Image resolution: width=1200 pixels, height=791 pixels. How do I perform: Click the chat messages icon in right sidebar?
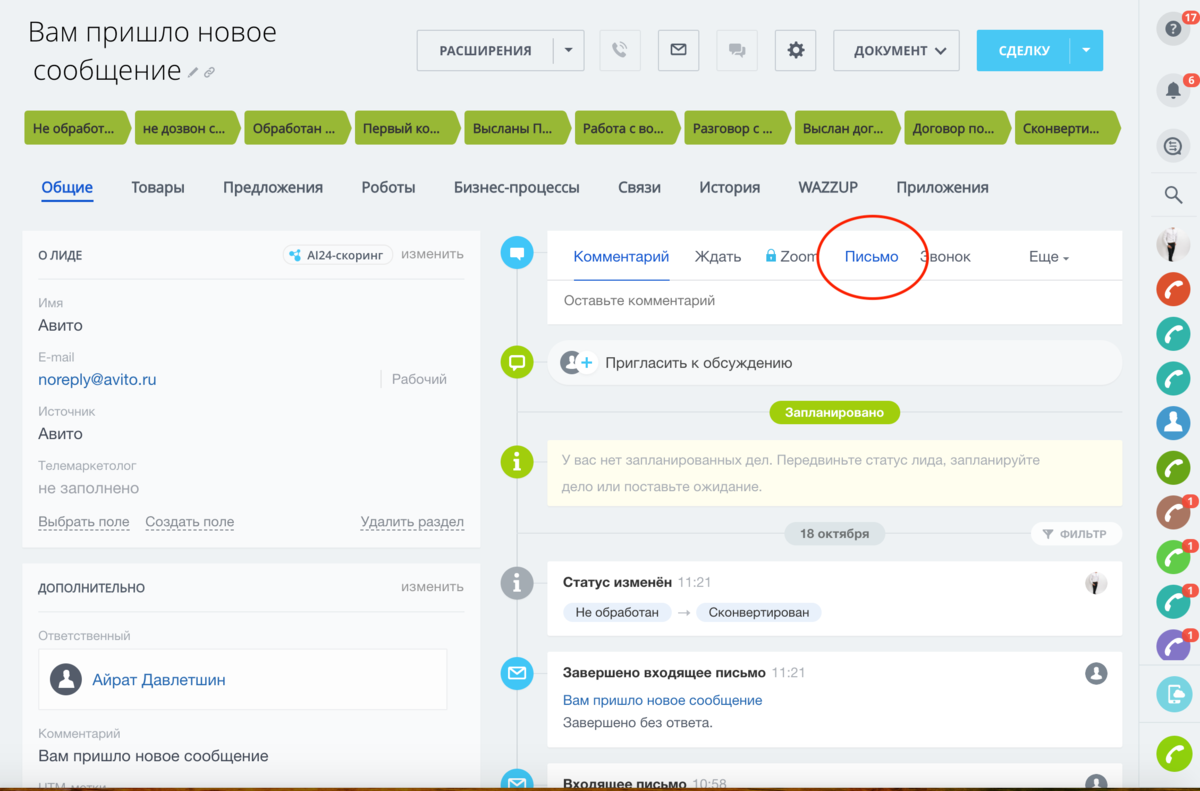[x=1173, y=146]
